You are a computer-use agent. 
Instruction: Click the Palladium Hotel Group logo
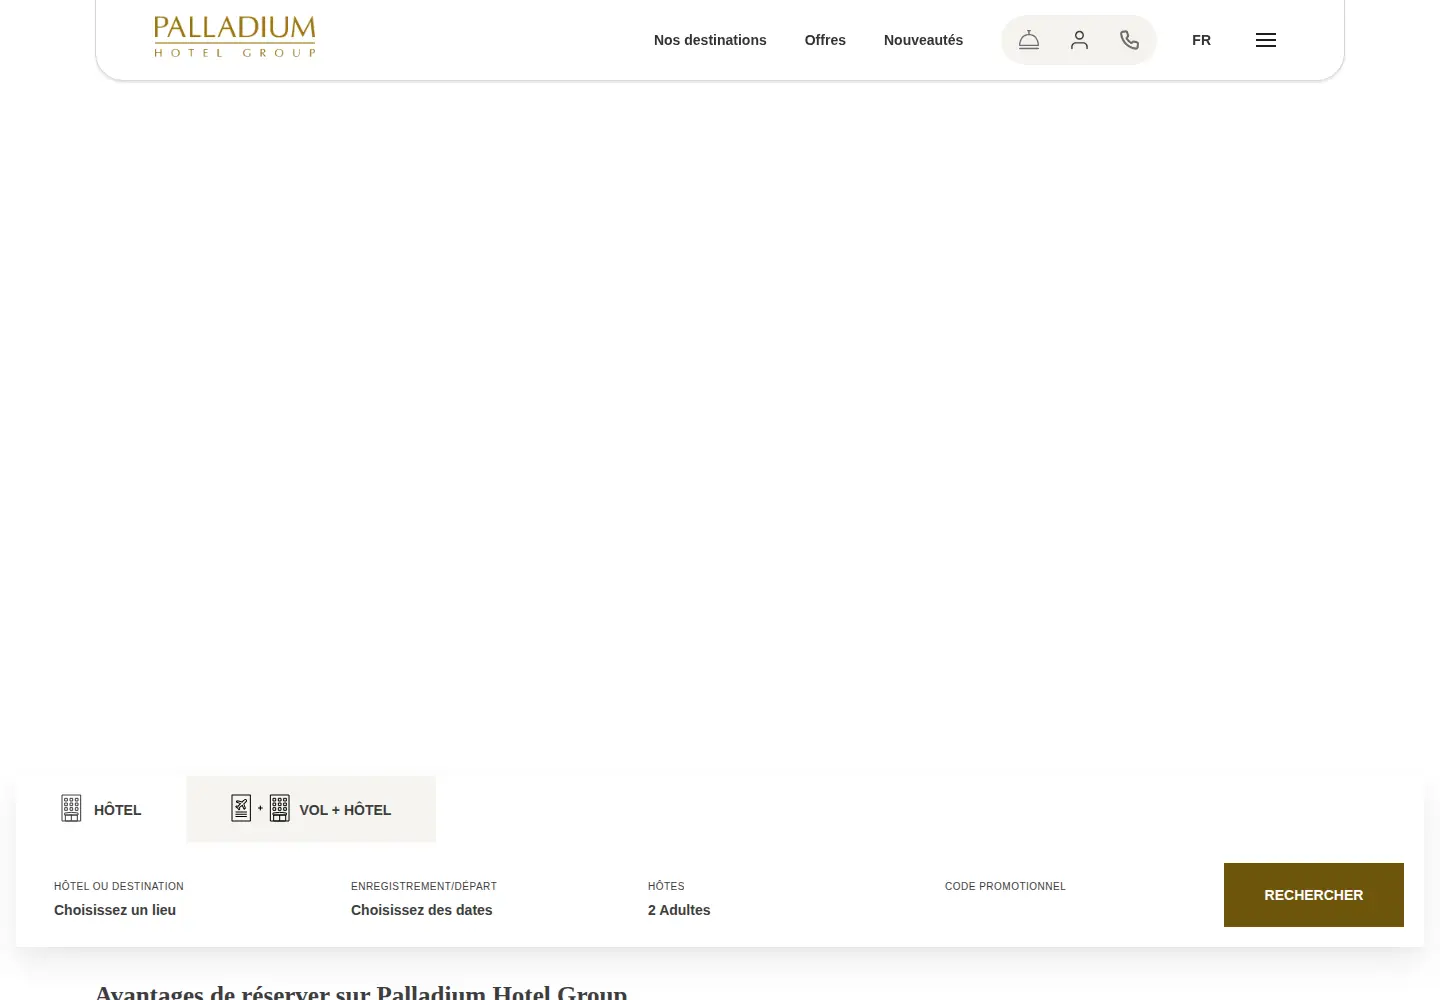pos(235,37)
